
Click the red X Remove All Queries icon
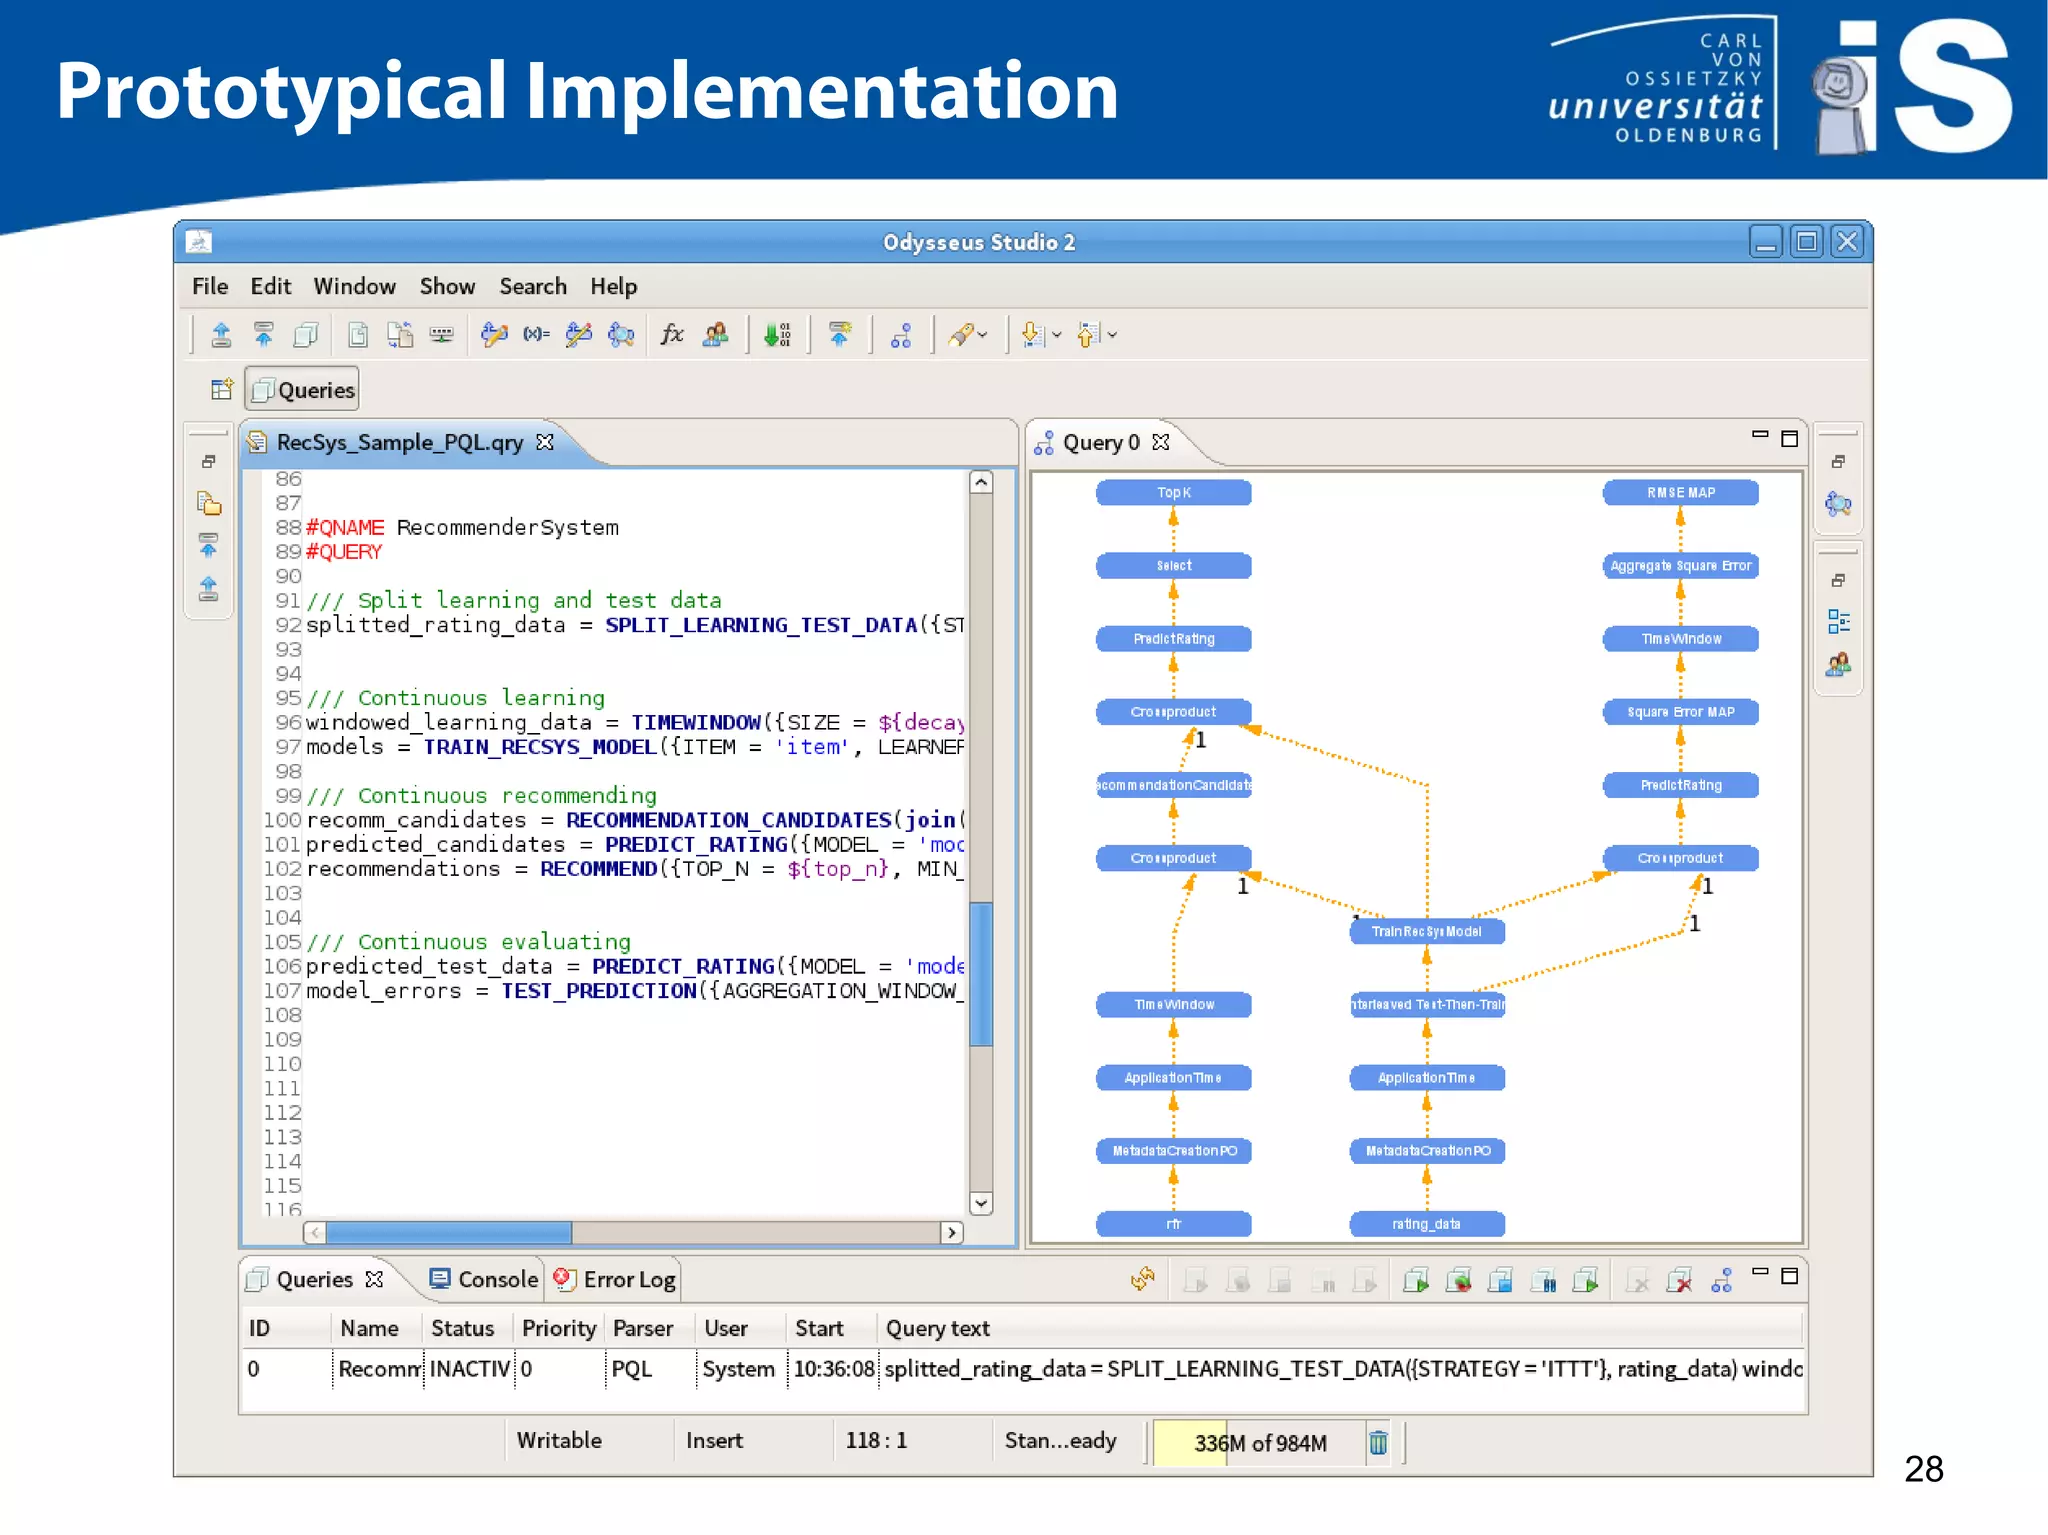click(x=1680, y=1280)
